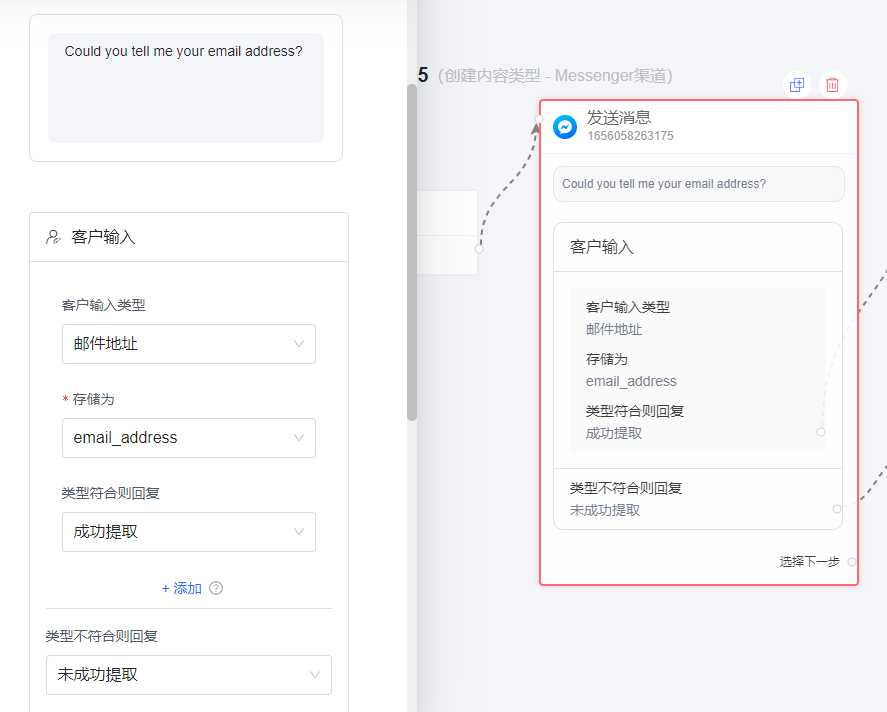This screenshot has height=712, width=887.
Task: Click 邮件地址 value in the node card
Action: (614, 329)
